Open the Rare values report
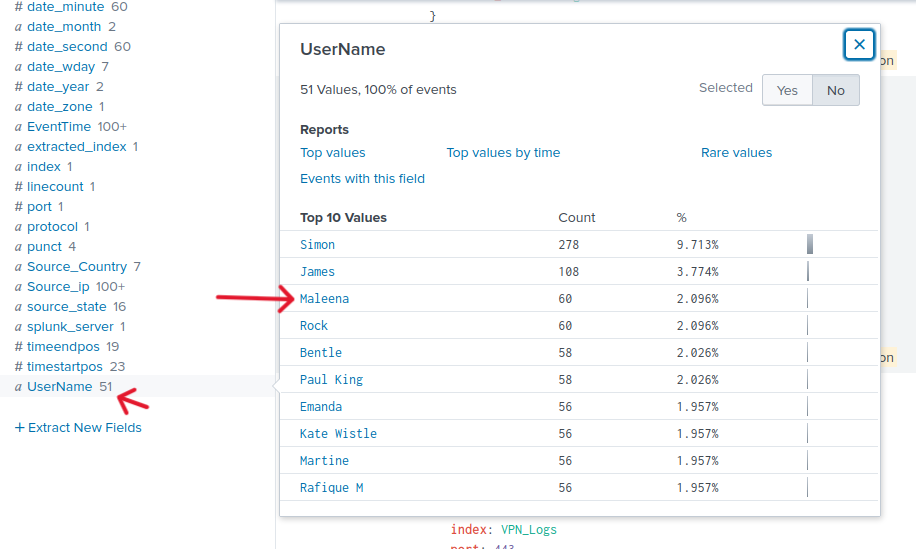 pos(736,153)
